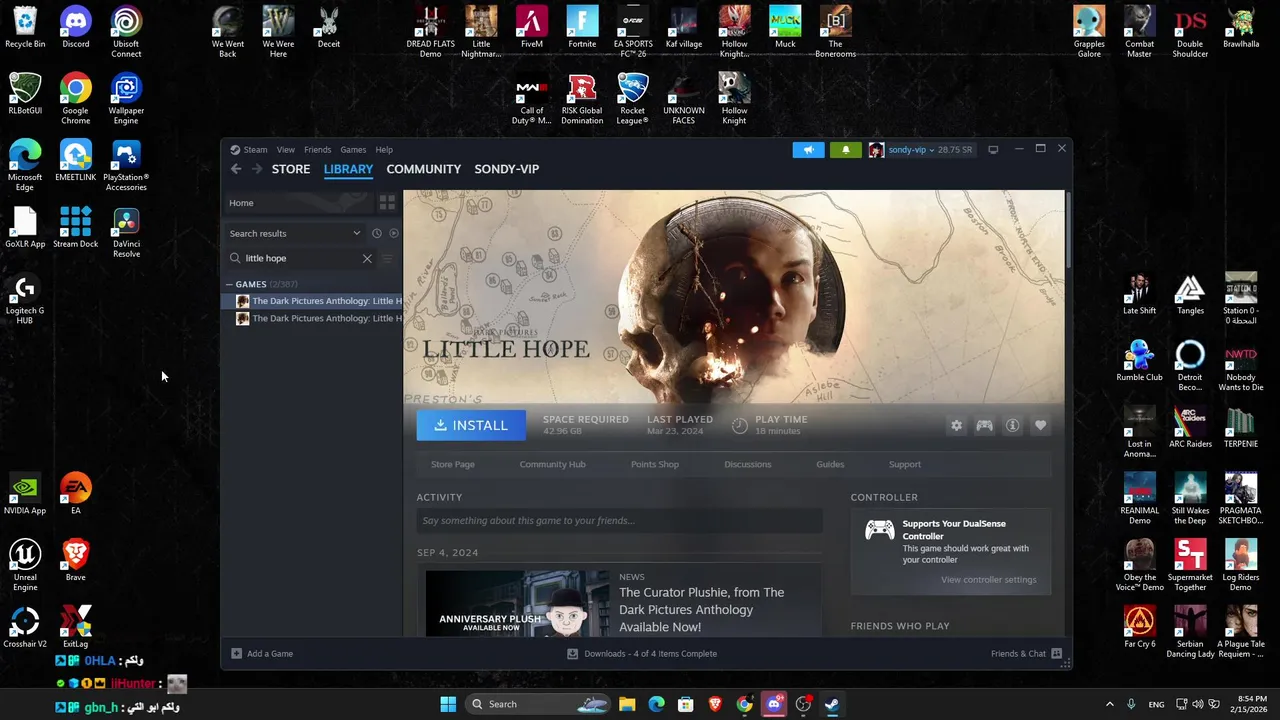The width and height of the screenshot is (1280, 720).
Task: Select Hollow Knight desktop icon under Kaf village
Action: tap(734, 99)
